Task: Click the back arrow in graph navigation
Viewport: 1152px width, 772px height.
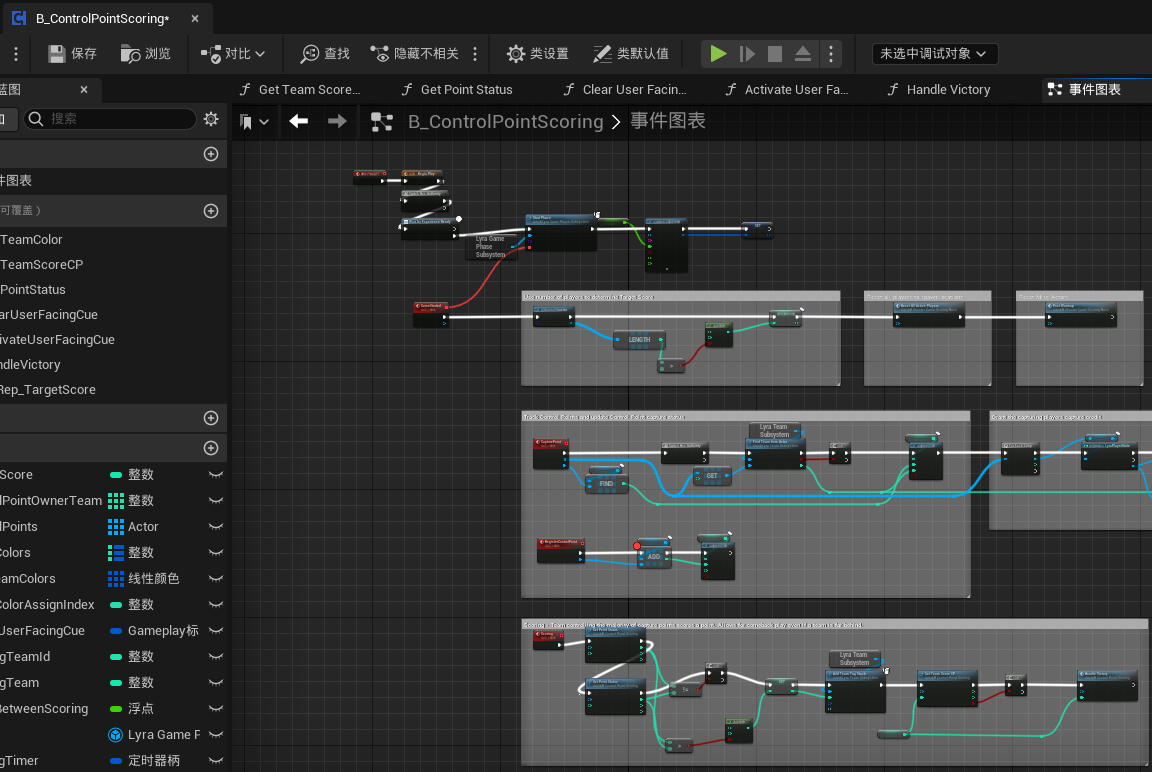Action: pyautogui.click(x=298, y=121)
